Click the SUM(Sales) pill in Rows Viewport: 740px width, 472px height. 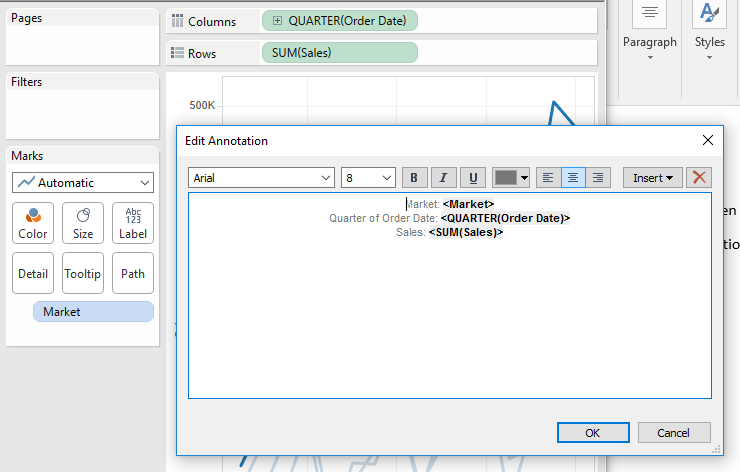[340, 53]
